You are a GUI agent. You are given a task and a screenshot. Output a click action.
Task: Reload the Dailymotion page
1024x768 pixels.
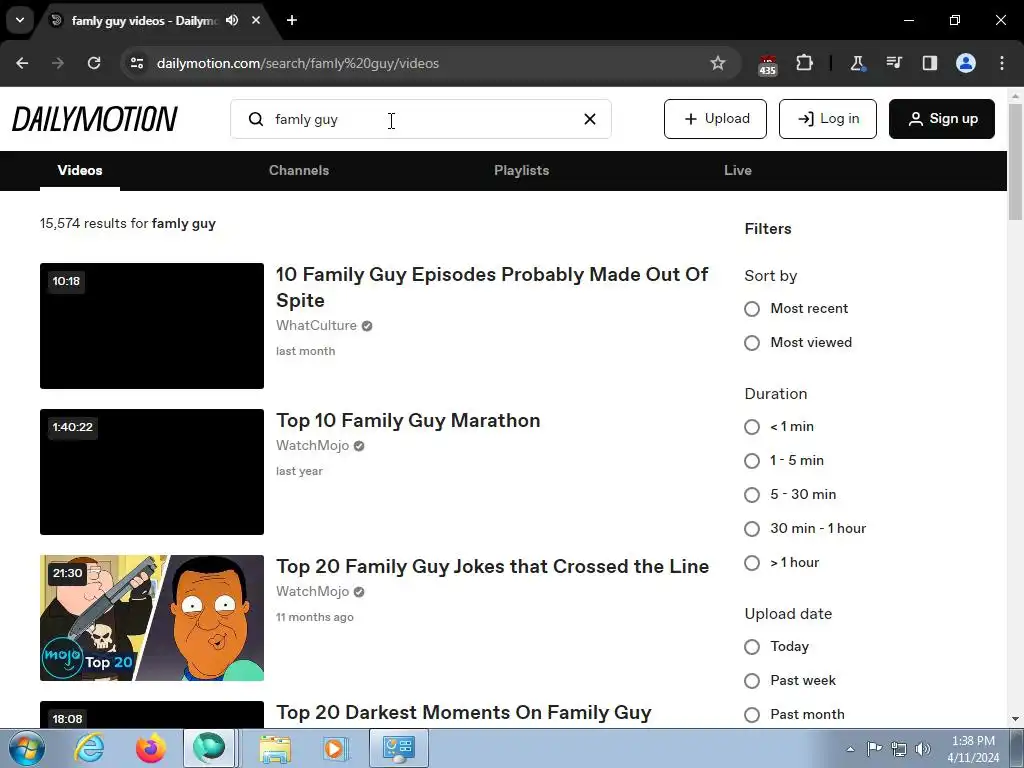[94, 63]
